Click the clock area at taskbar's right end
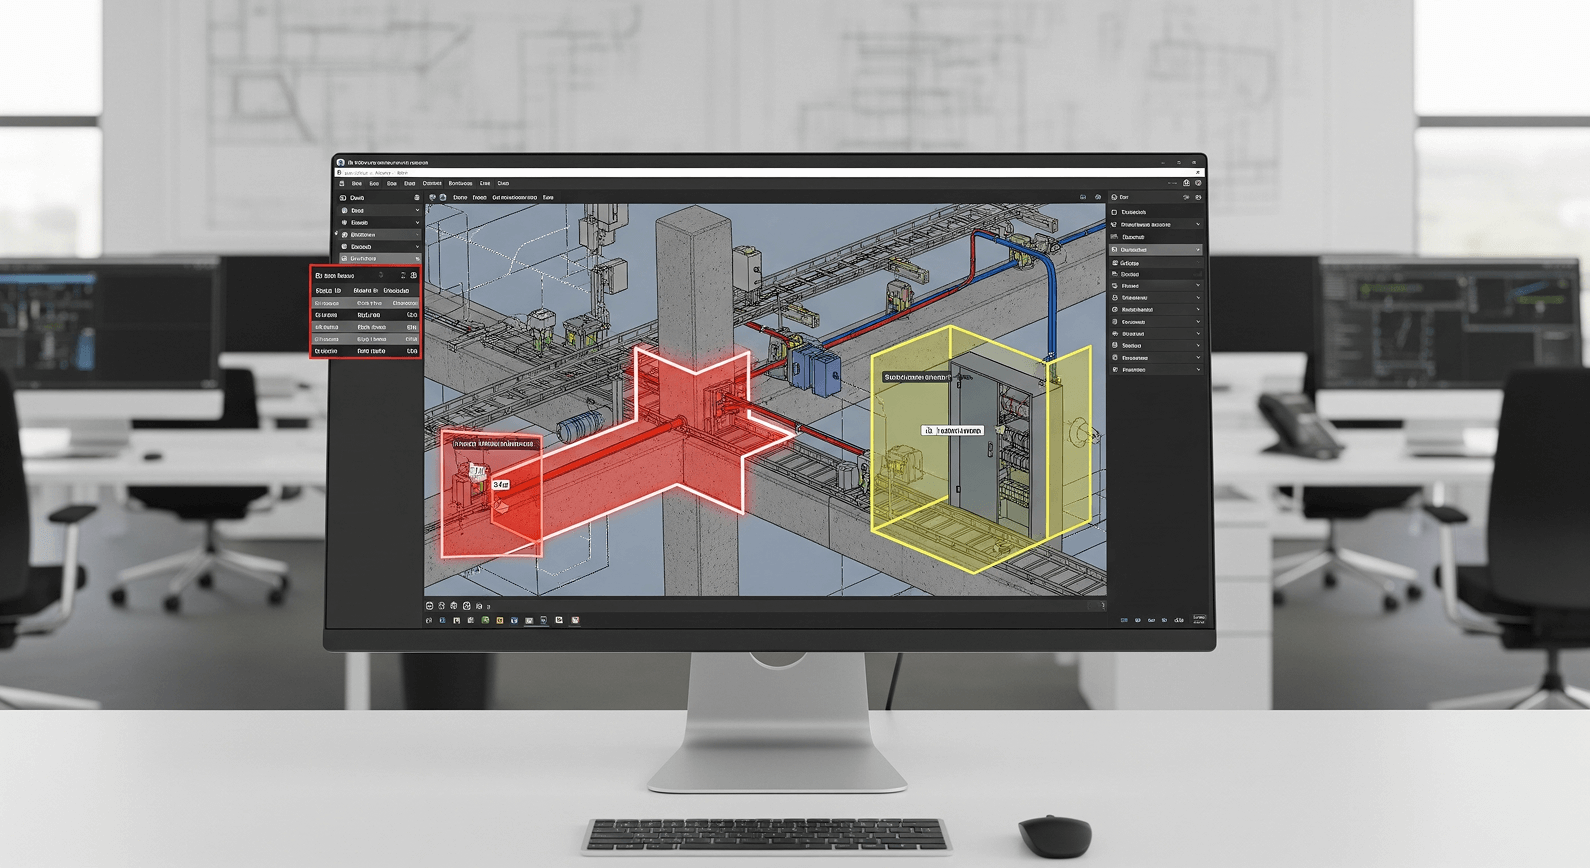1590x868 pixels. (x=1200, y=619)
